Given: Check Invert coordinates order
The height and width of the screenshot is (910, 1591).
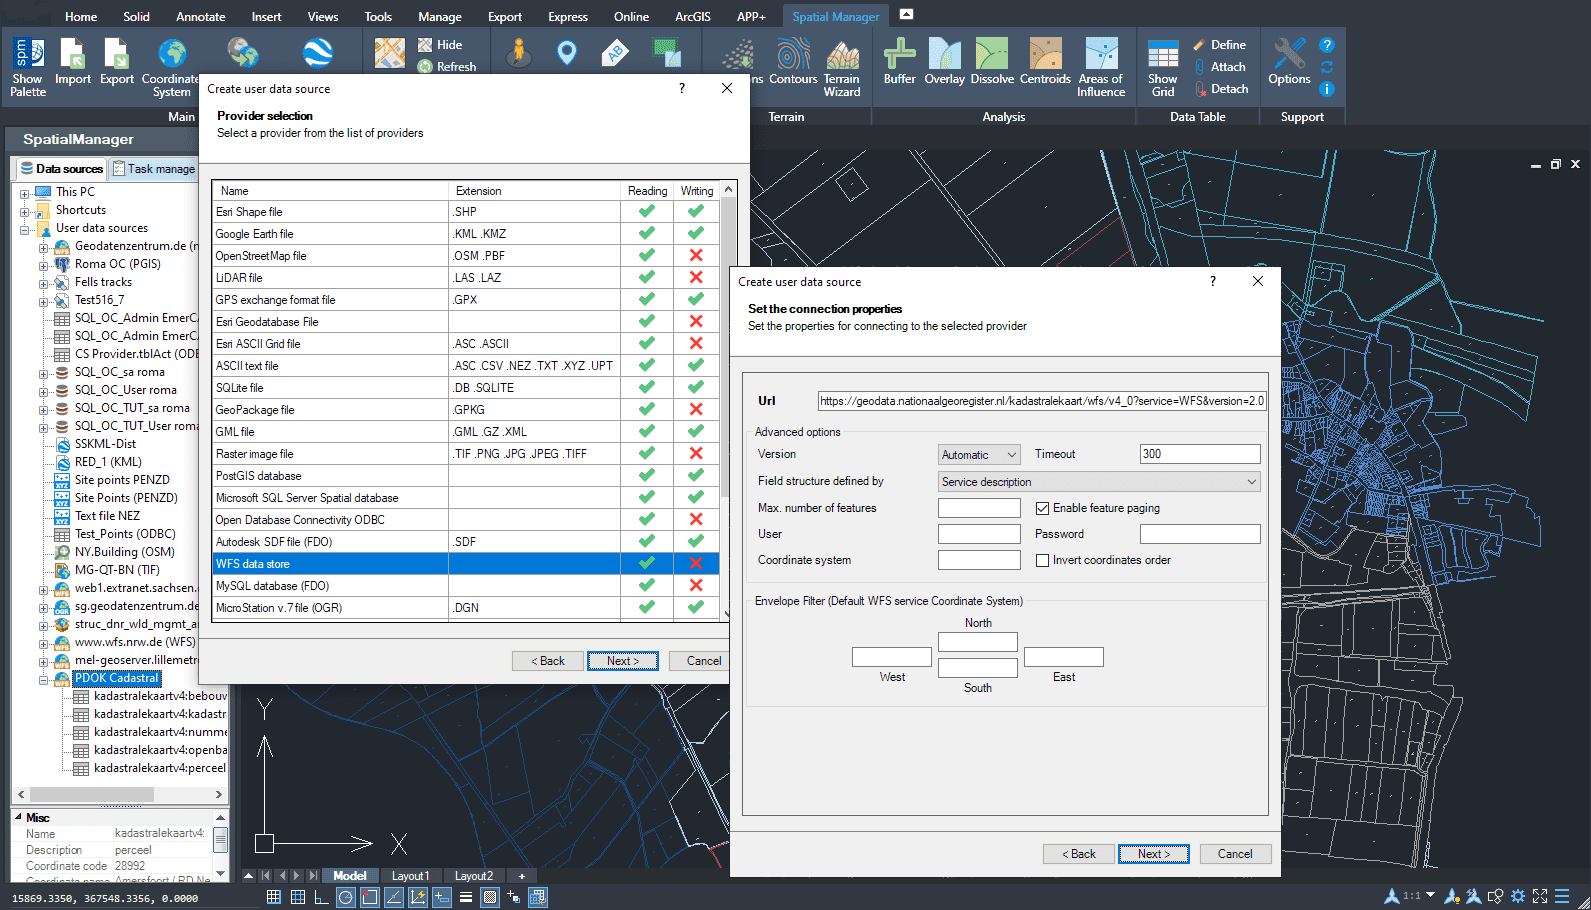Looking at the screenshot, I should coord(1043,561).
